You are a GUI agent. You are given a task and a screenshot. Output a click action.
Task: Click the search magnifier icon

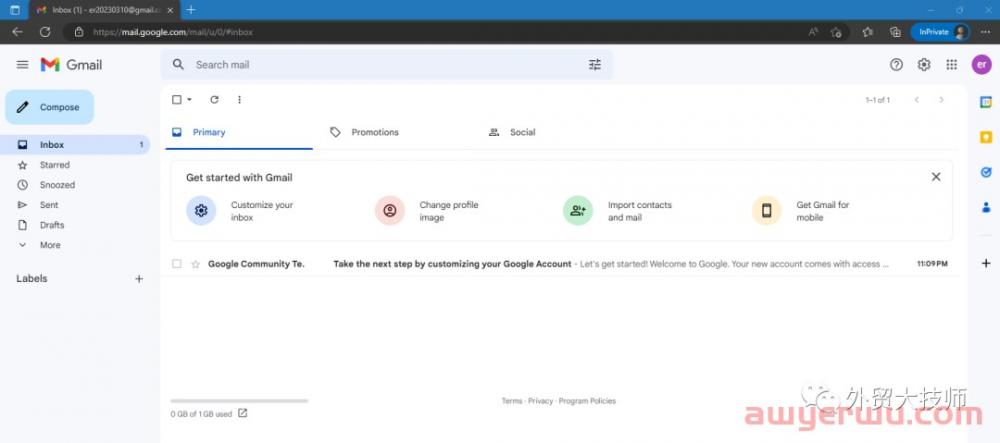coord(179,64)
